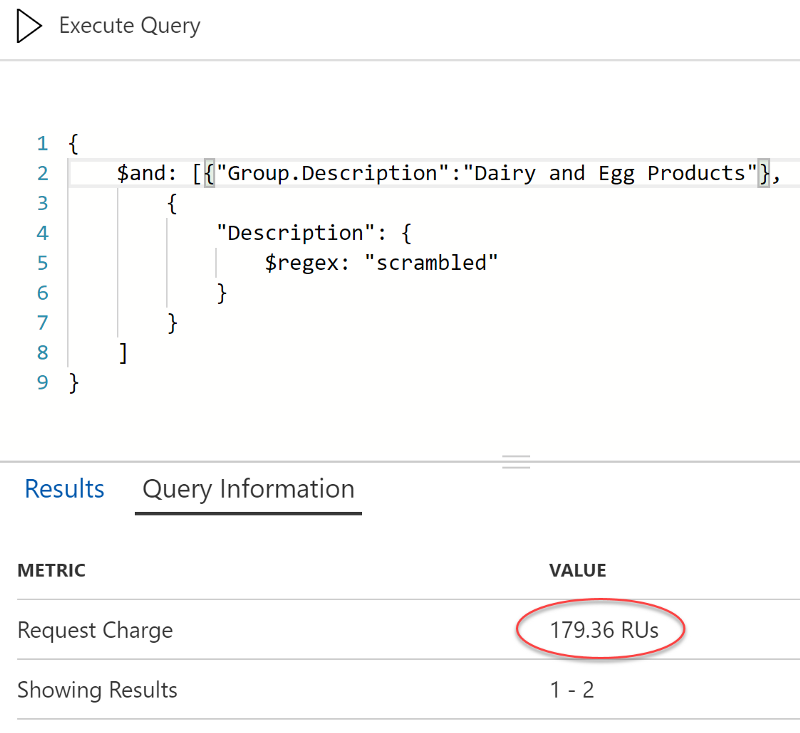Switch to the Results tab
800x733 pixels.
(64, 489)
